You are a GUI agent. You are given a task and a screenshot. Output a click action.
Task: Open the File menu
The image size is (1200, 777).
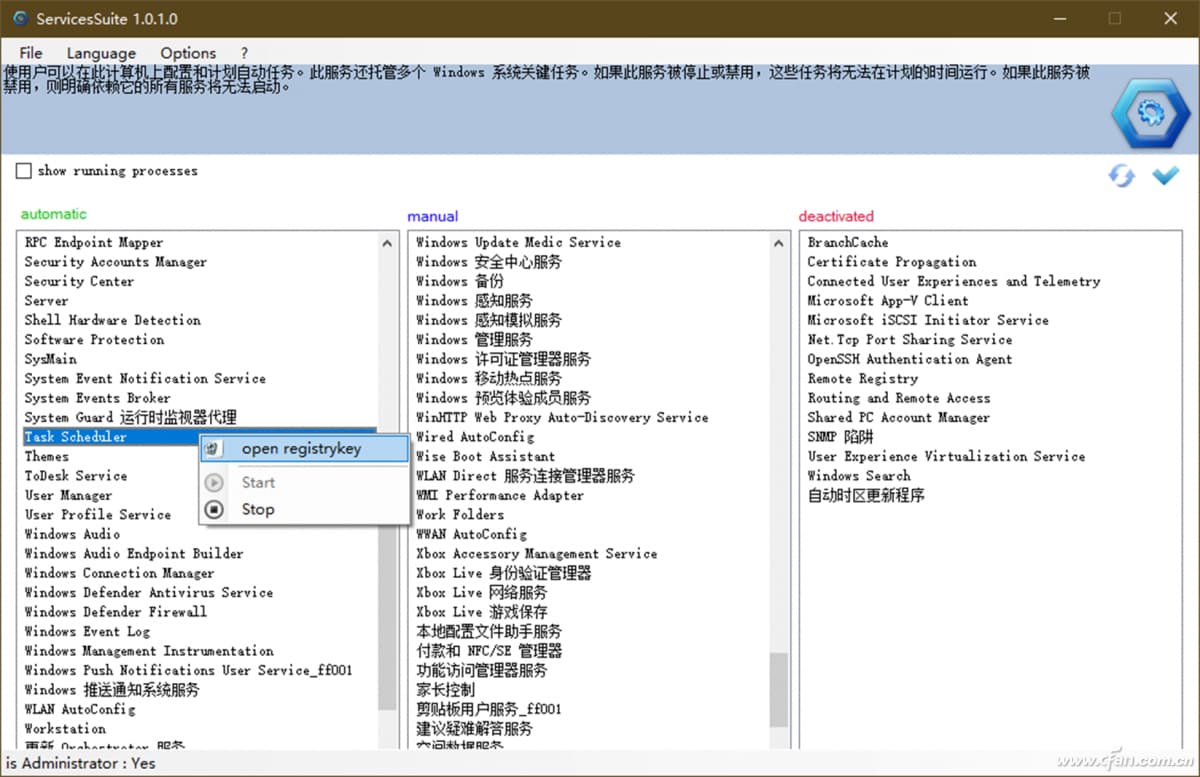[x=31, y=53]
